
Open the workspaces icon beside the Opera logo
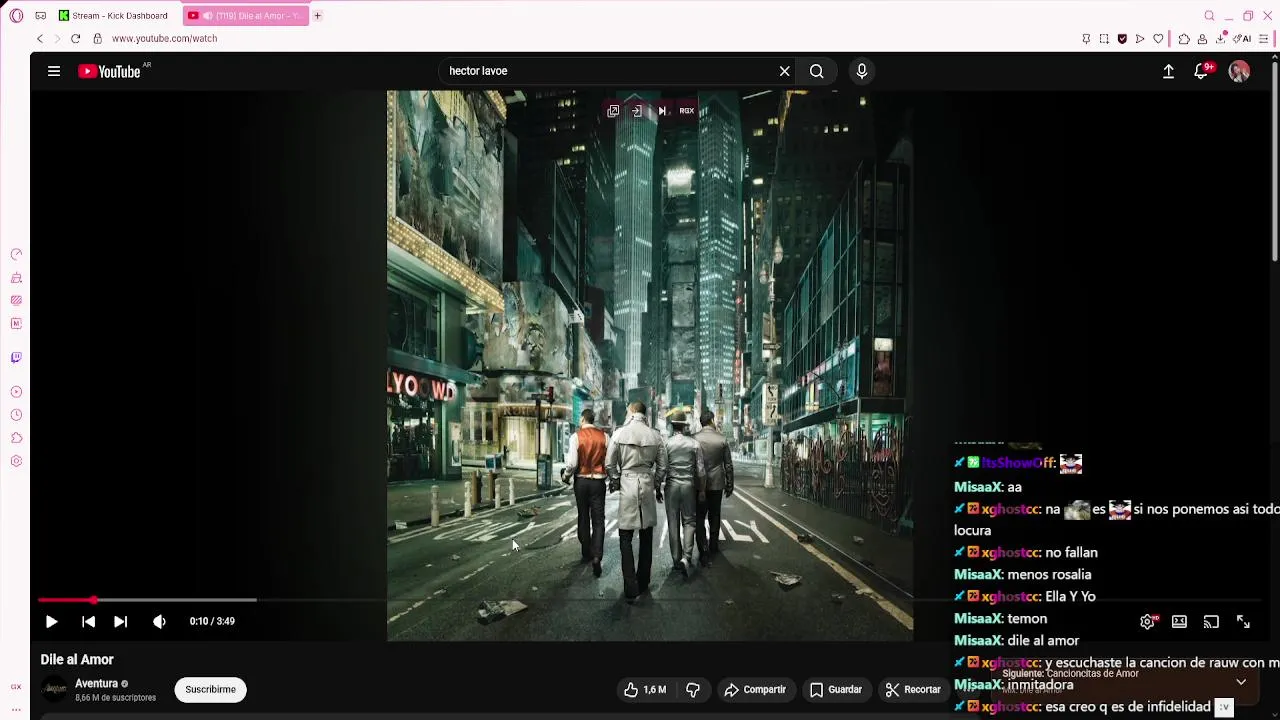pyautogui.click(x=40, y=16)
